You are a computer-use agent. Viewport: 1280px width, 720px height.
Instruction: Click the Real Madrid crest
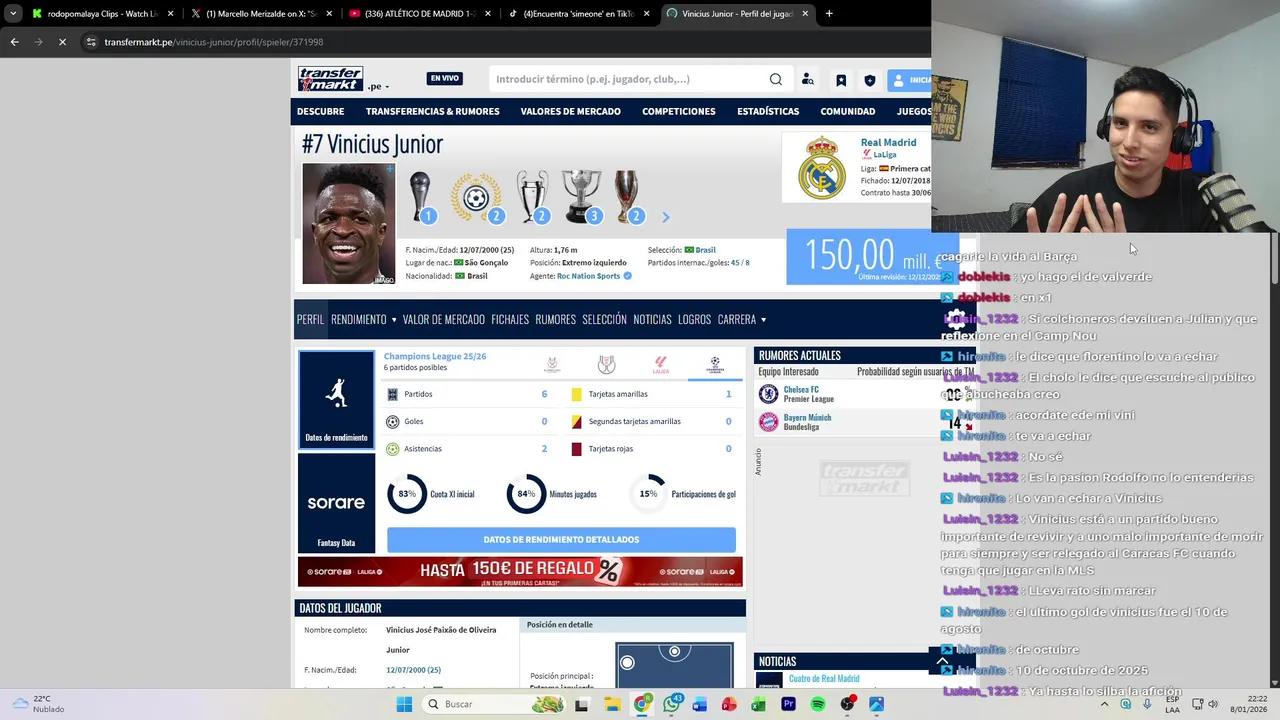[x=821, y=168]
